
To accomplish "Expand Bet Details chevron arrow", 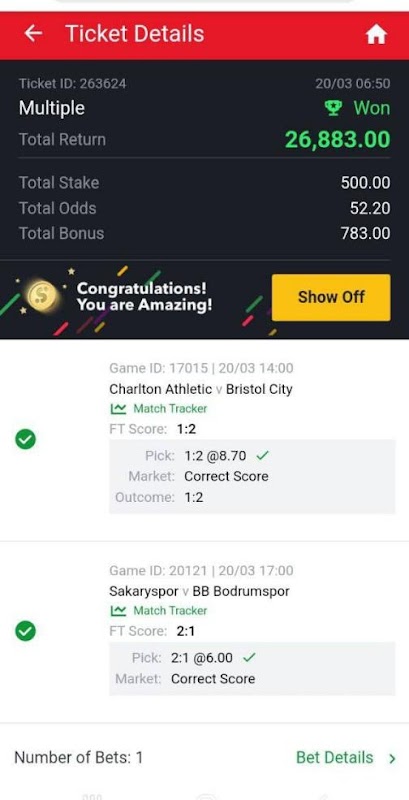I will (x=392, y=758).
